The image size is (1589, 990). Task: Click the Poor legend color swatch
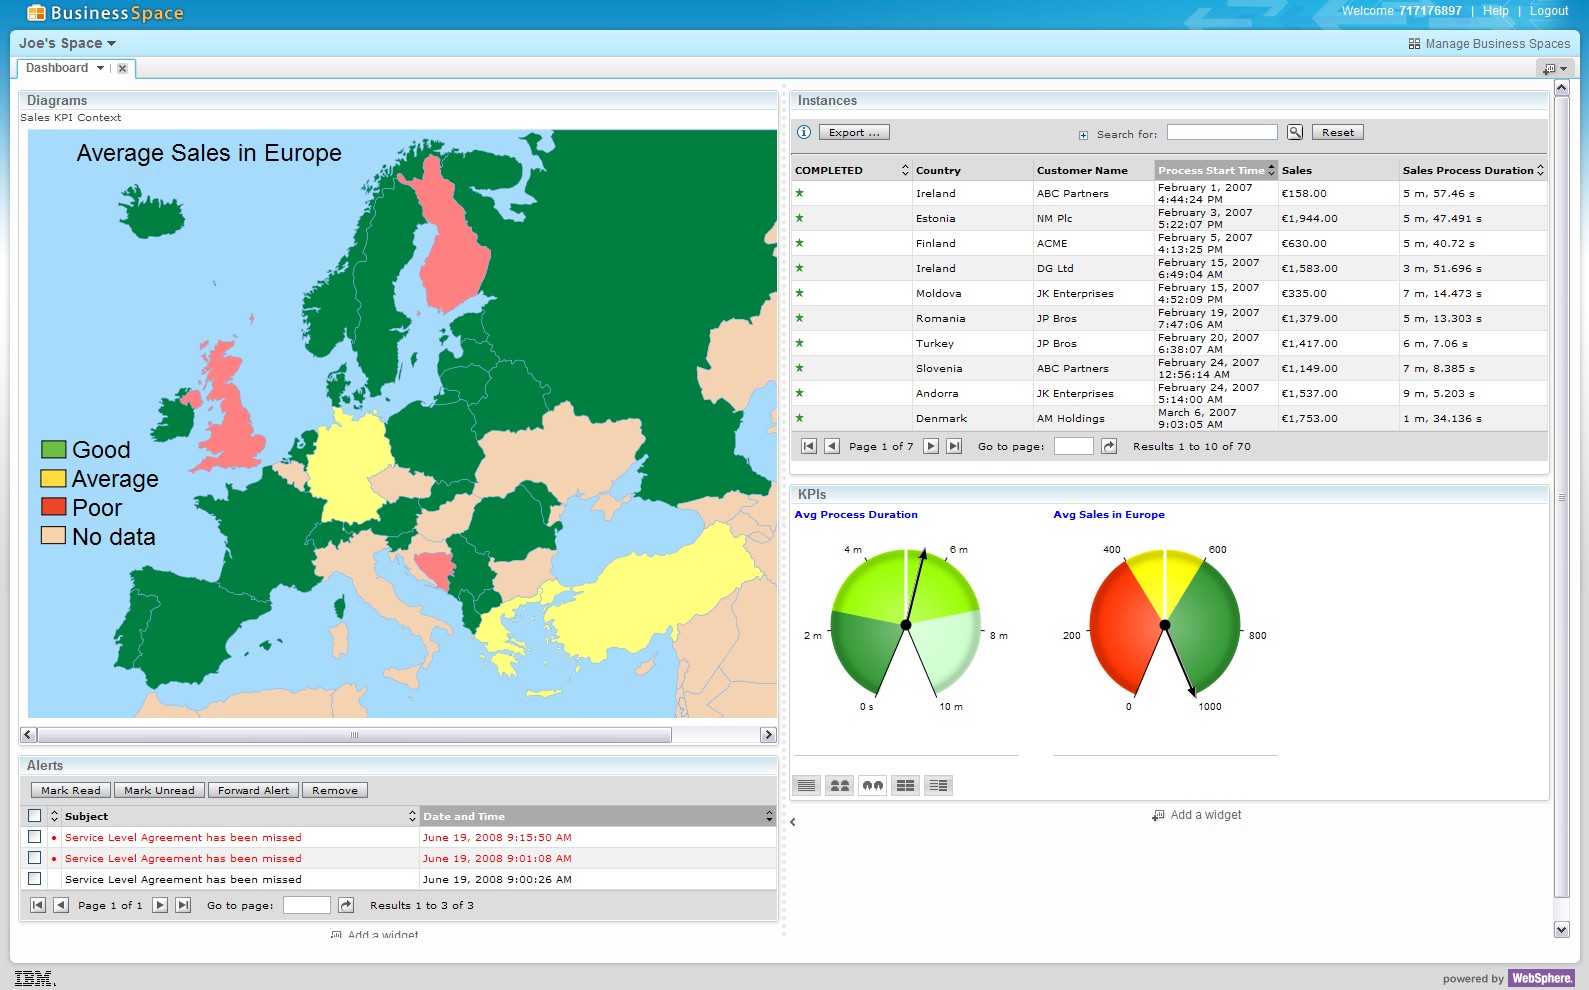click(x=54, y=507)
